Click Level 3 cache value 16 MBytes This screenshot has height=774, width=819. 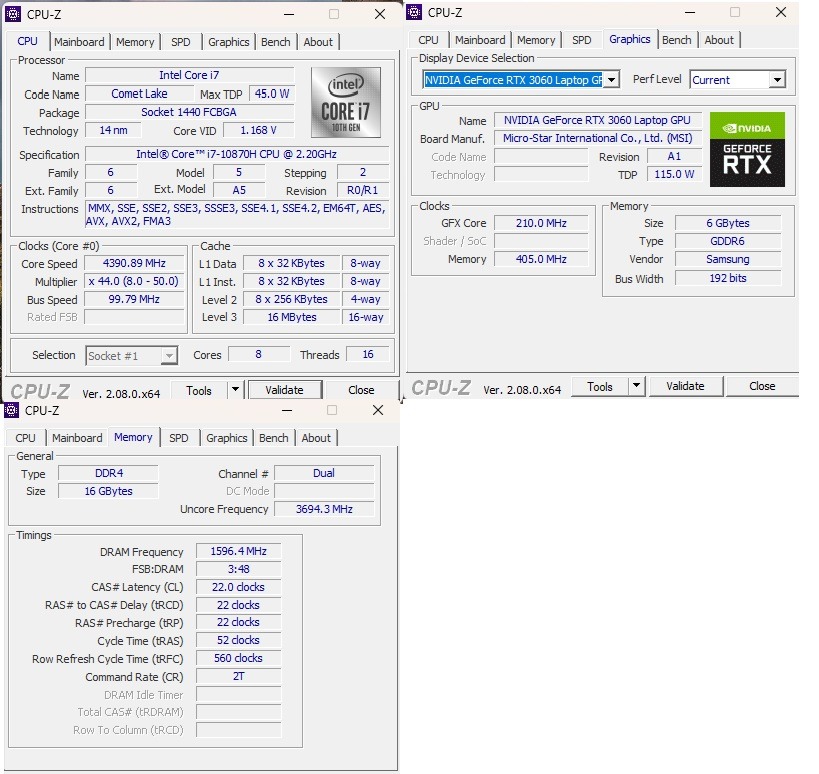pyautogui.click(x=292, y=317)
